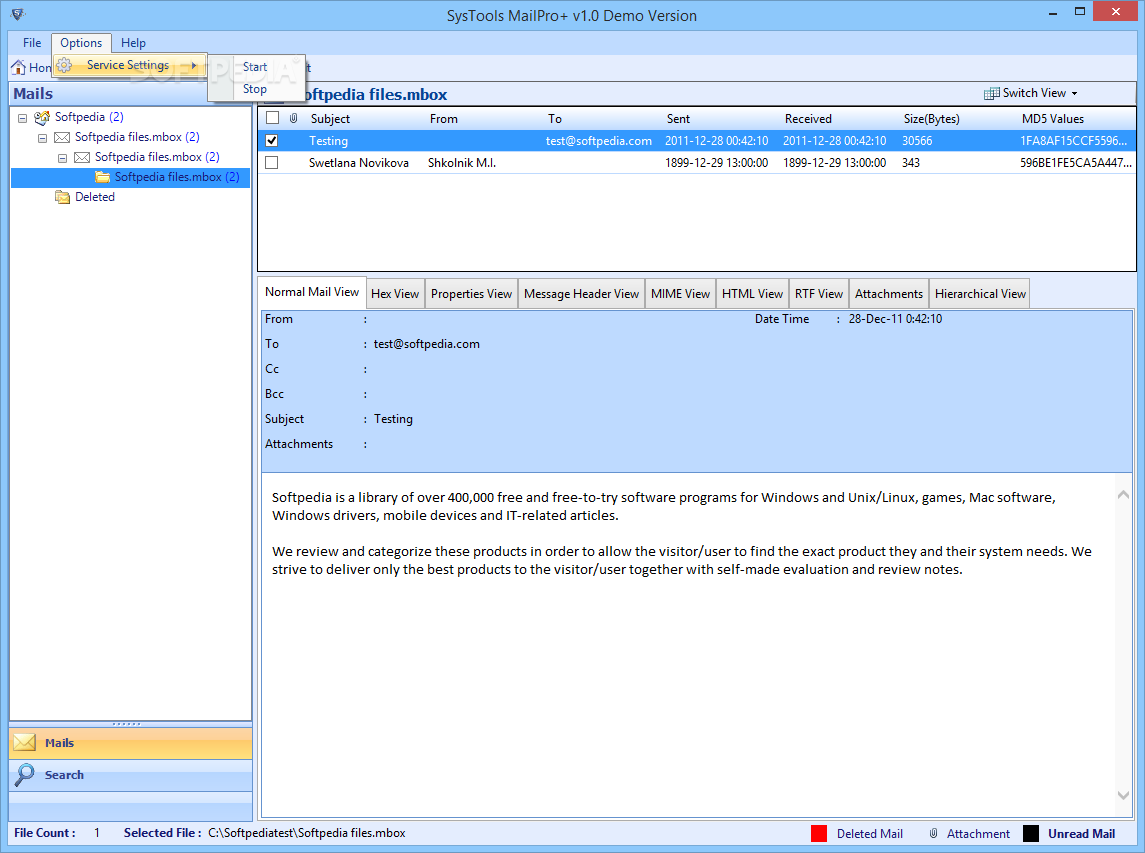Click the red Deleted Mail color swatch

(819, 833)
